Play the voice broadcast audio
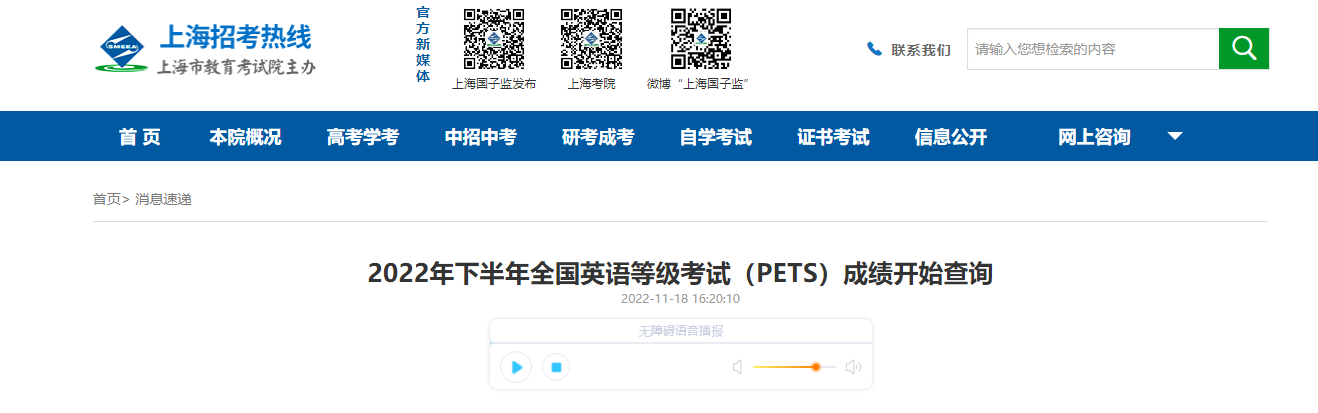The image size is (1318, 413). click(x=516, y=367)
